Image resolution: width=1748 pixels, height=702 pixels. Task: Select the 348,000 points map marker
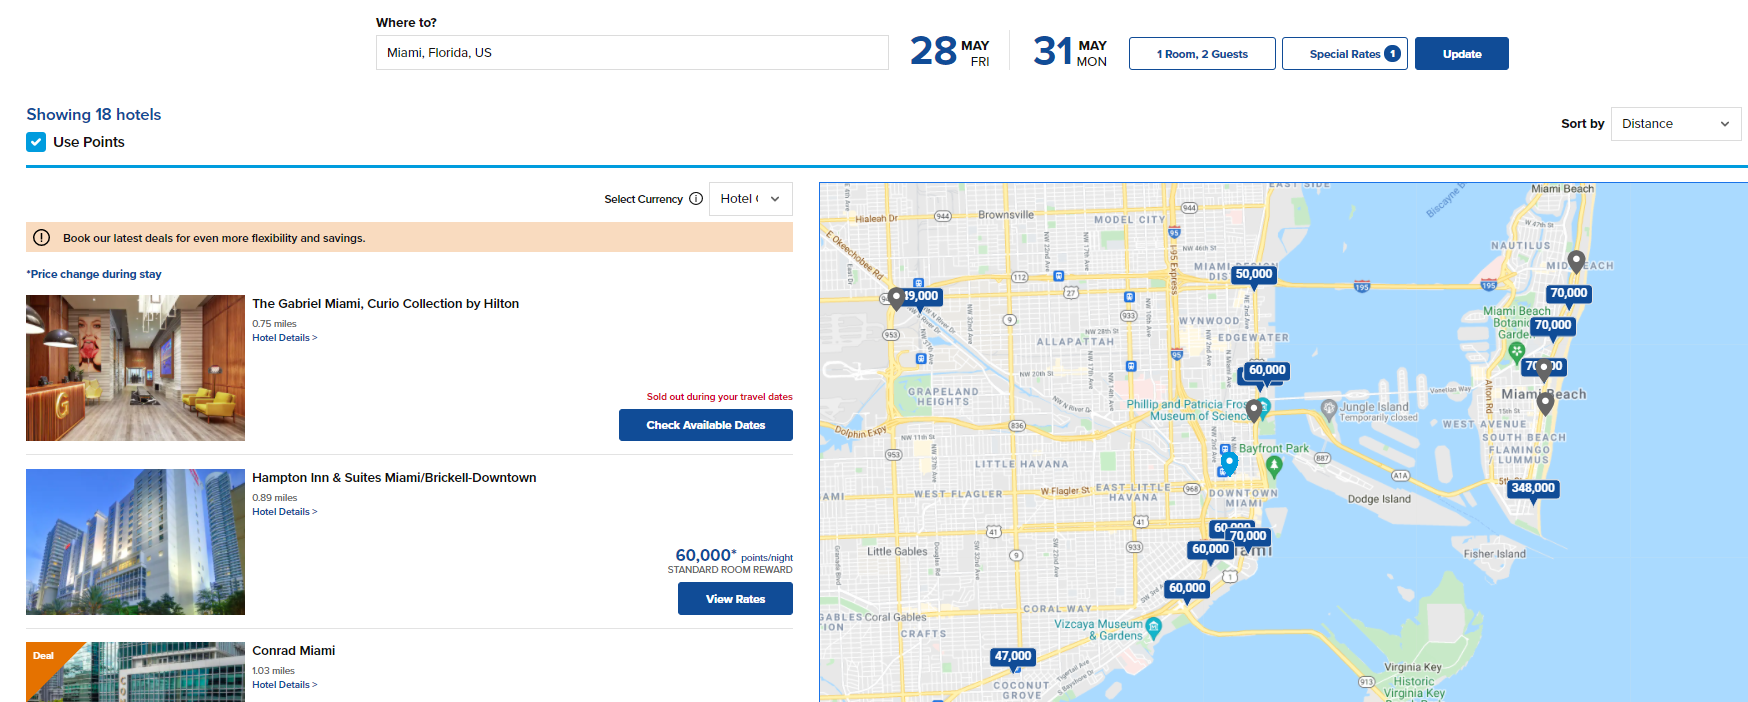click(1533, 488)
